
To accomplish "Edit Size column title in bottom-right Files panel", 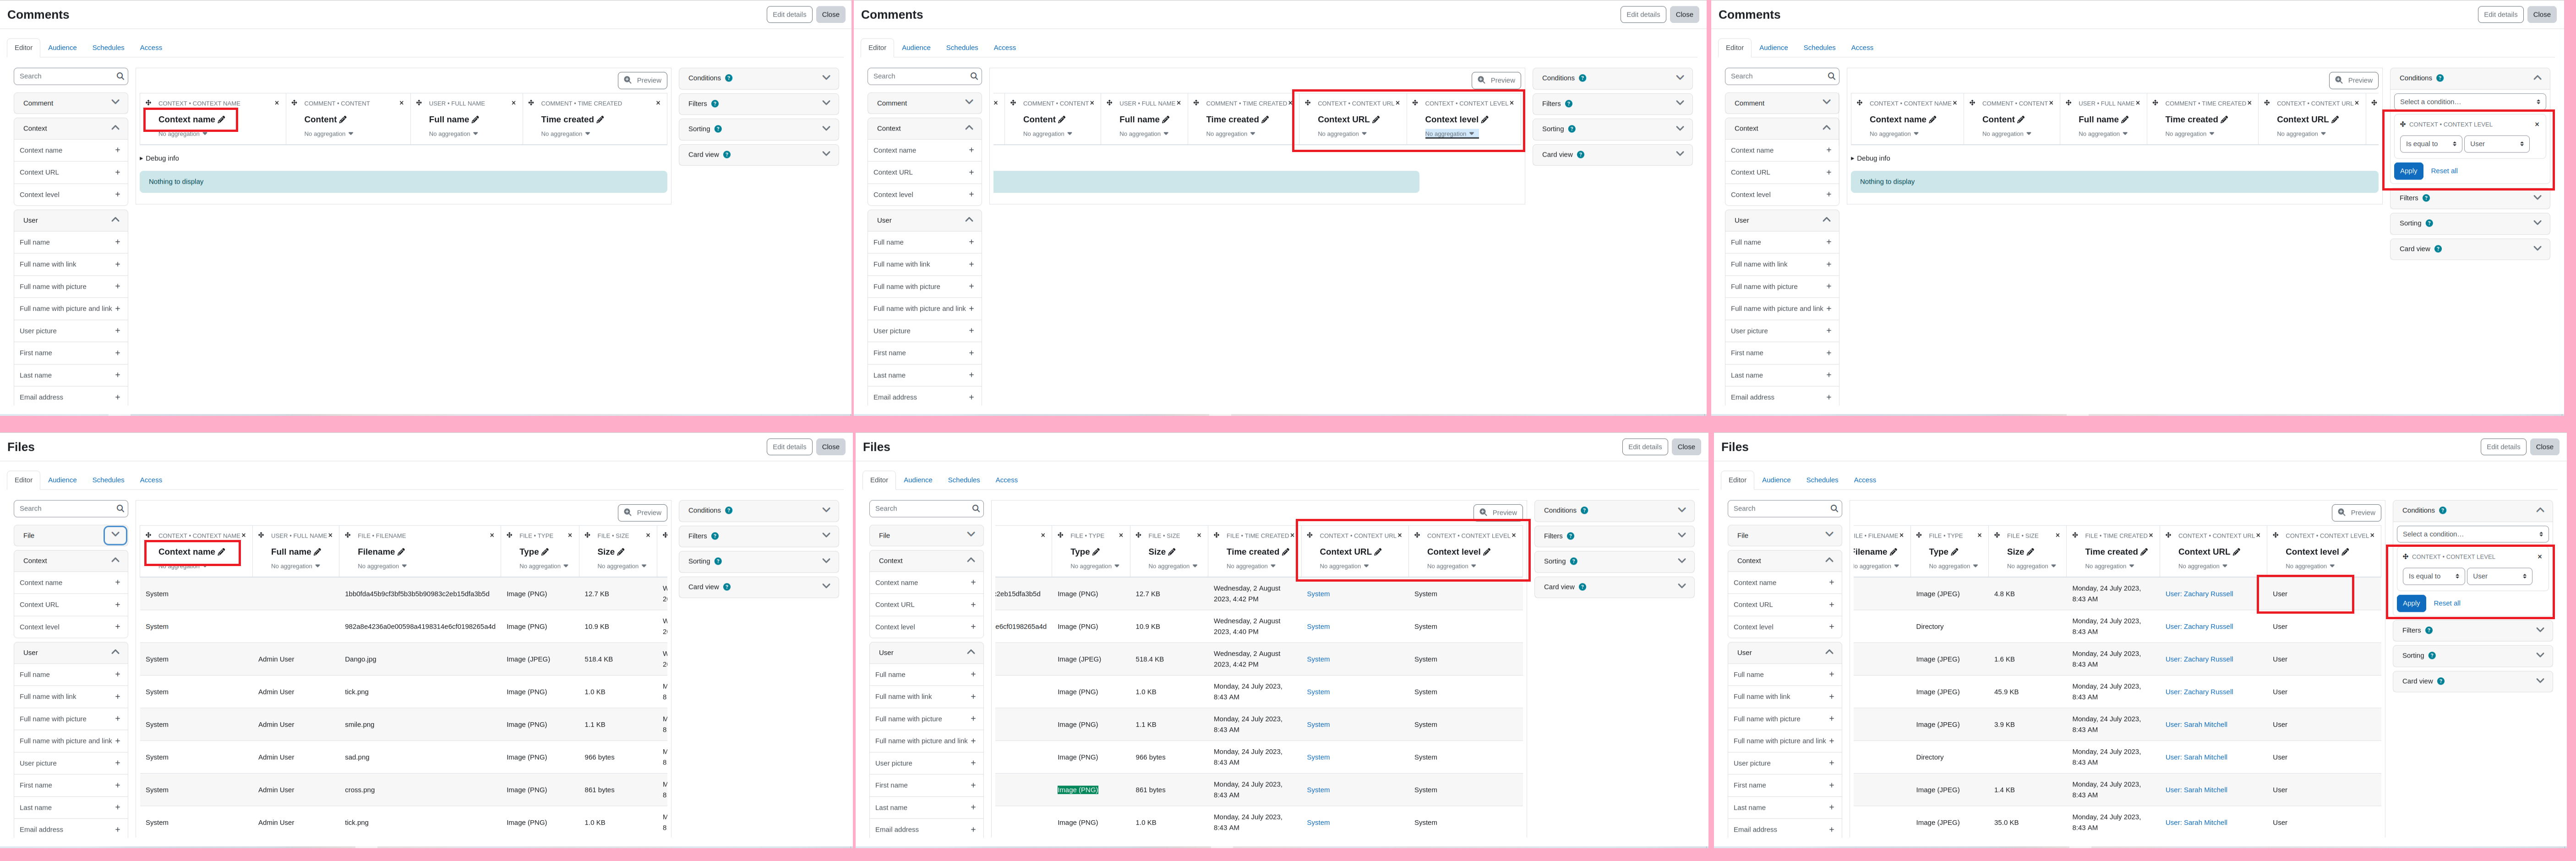I will [x=2031, y=552].
